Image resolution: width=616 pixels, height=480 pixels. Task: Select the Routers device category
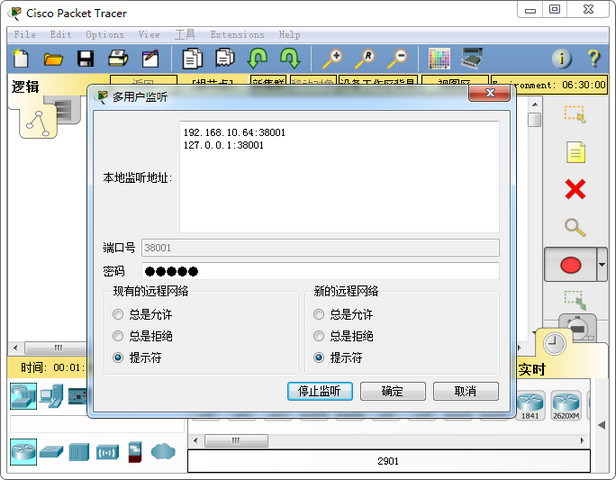point(24,452)
